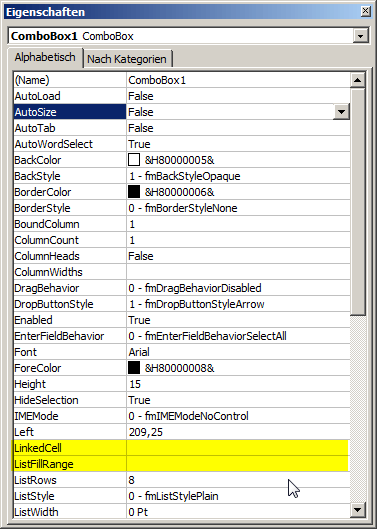Image resolution: width=377 pixels, height=529 pixels.
Task: Select the Height property
Action: coord(70,384)
